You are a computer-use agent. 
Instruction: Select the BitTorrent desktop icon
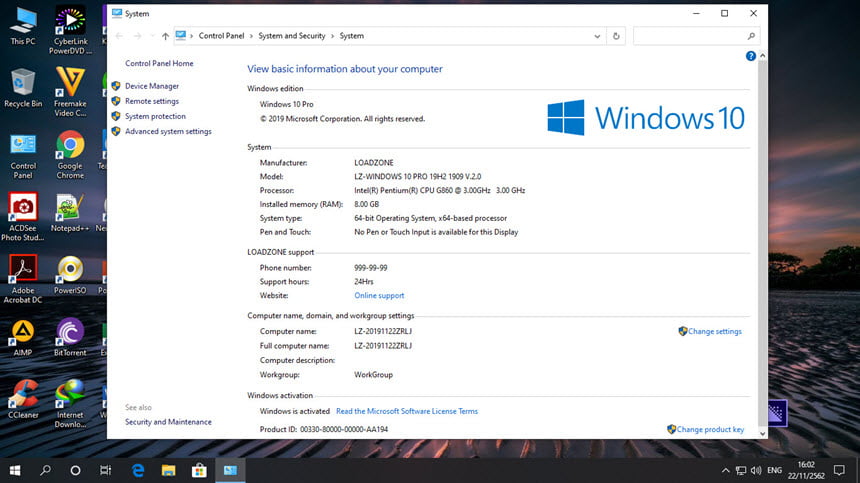[70, 338]
